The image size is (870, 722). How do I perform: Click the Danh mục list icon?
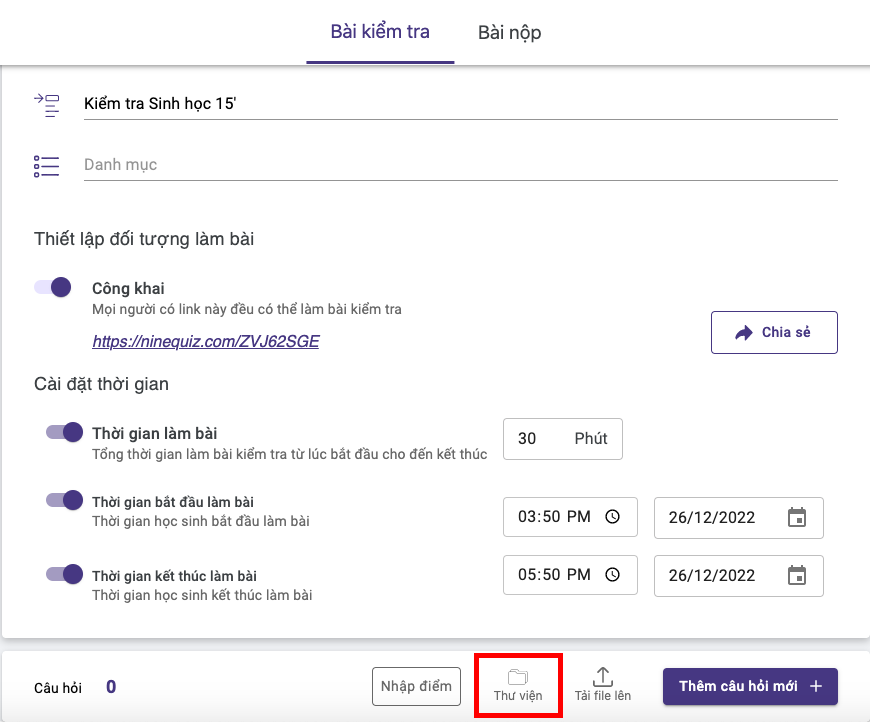46,165
